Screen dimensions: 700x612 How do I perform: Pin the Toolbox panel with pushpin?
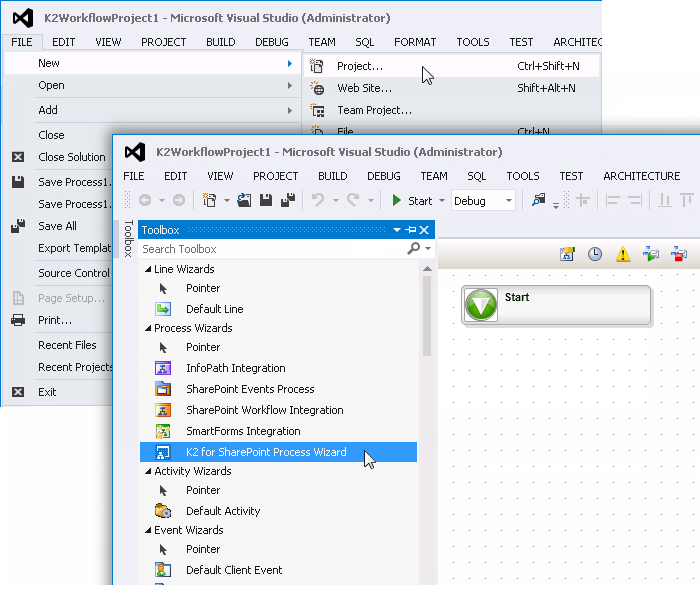coord(411,230)
